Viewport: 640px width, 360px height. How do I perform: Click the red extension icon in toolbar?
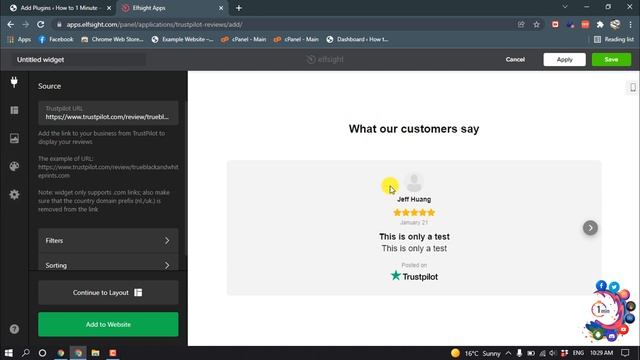point(555,24)
